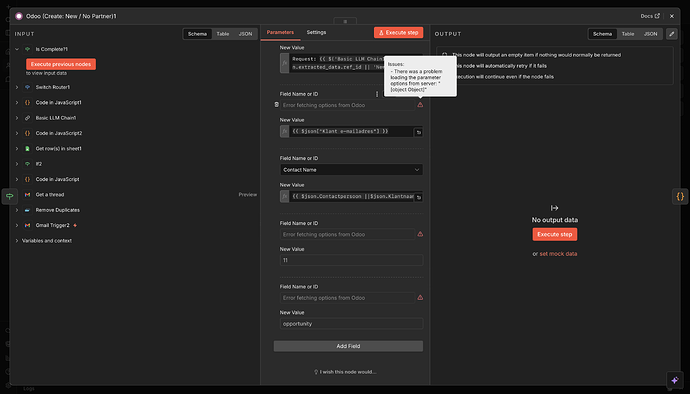Click the New Value field containing 11

pyautogui.click(x=351, y=260)
